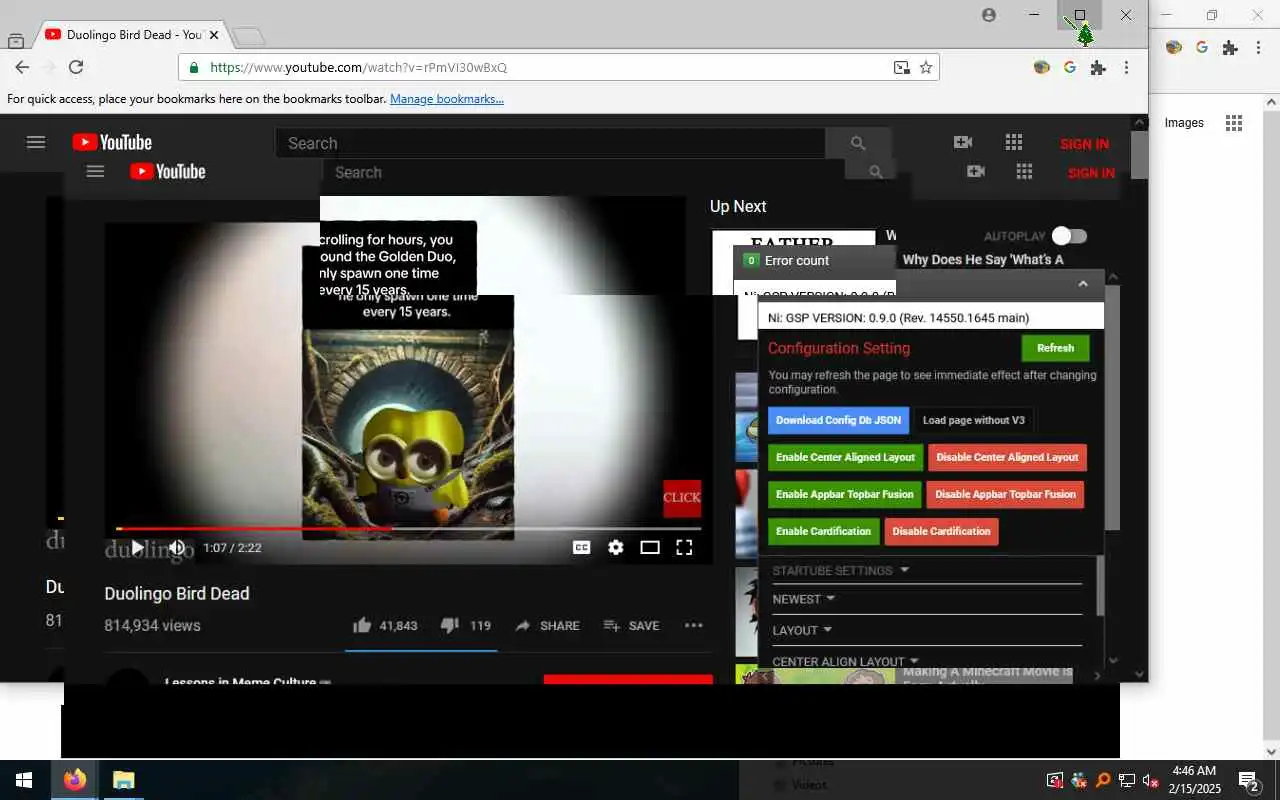
Task: Click the picture-in-picture icon in the address bar
Action: pyautogui.click(x=902, y=67)
